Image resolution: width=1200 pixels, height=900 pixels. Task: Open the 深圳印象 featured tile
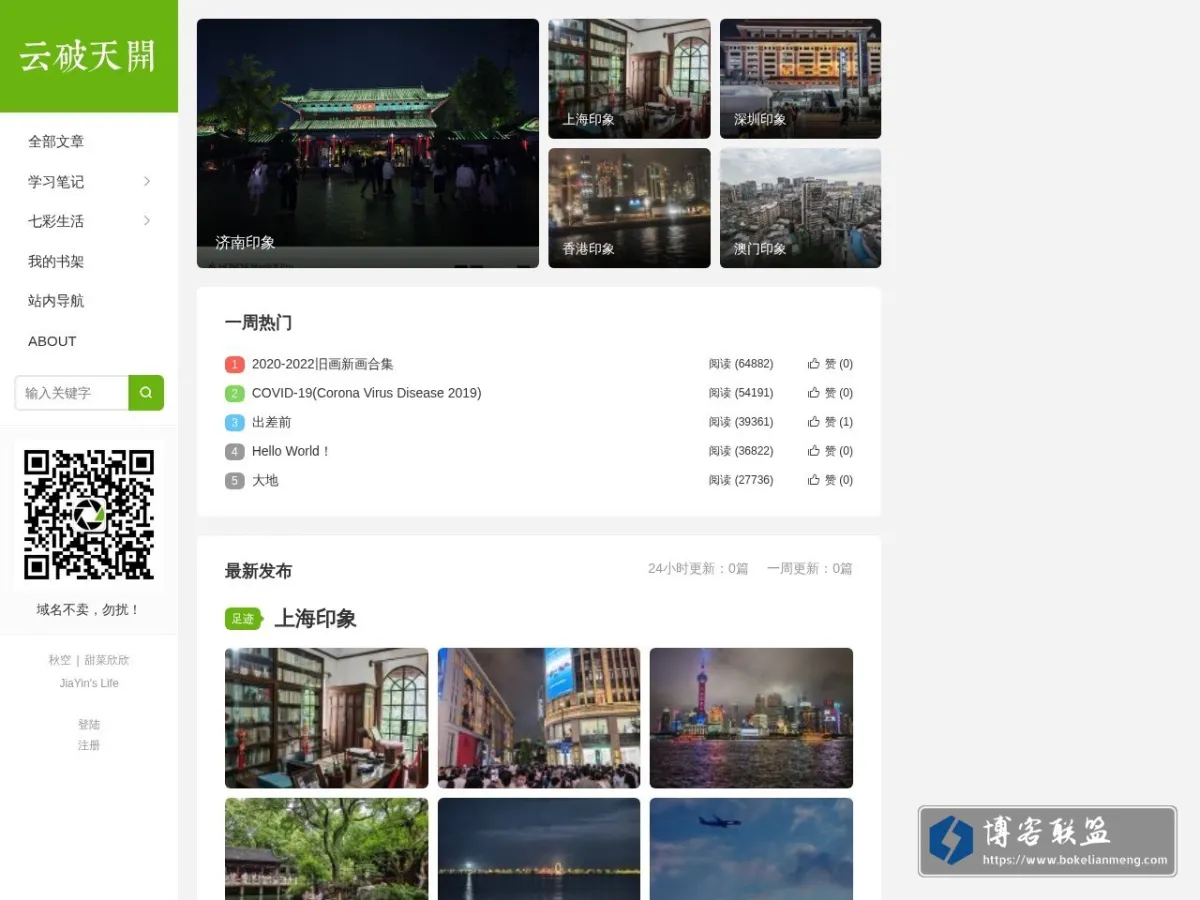(801, 79)
